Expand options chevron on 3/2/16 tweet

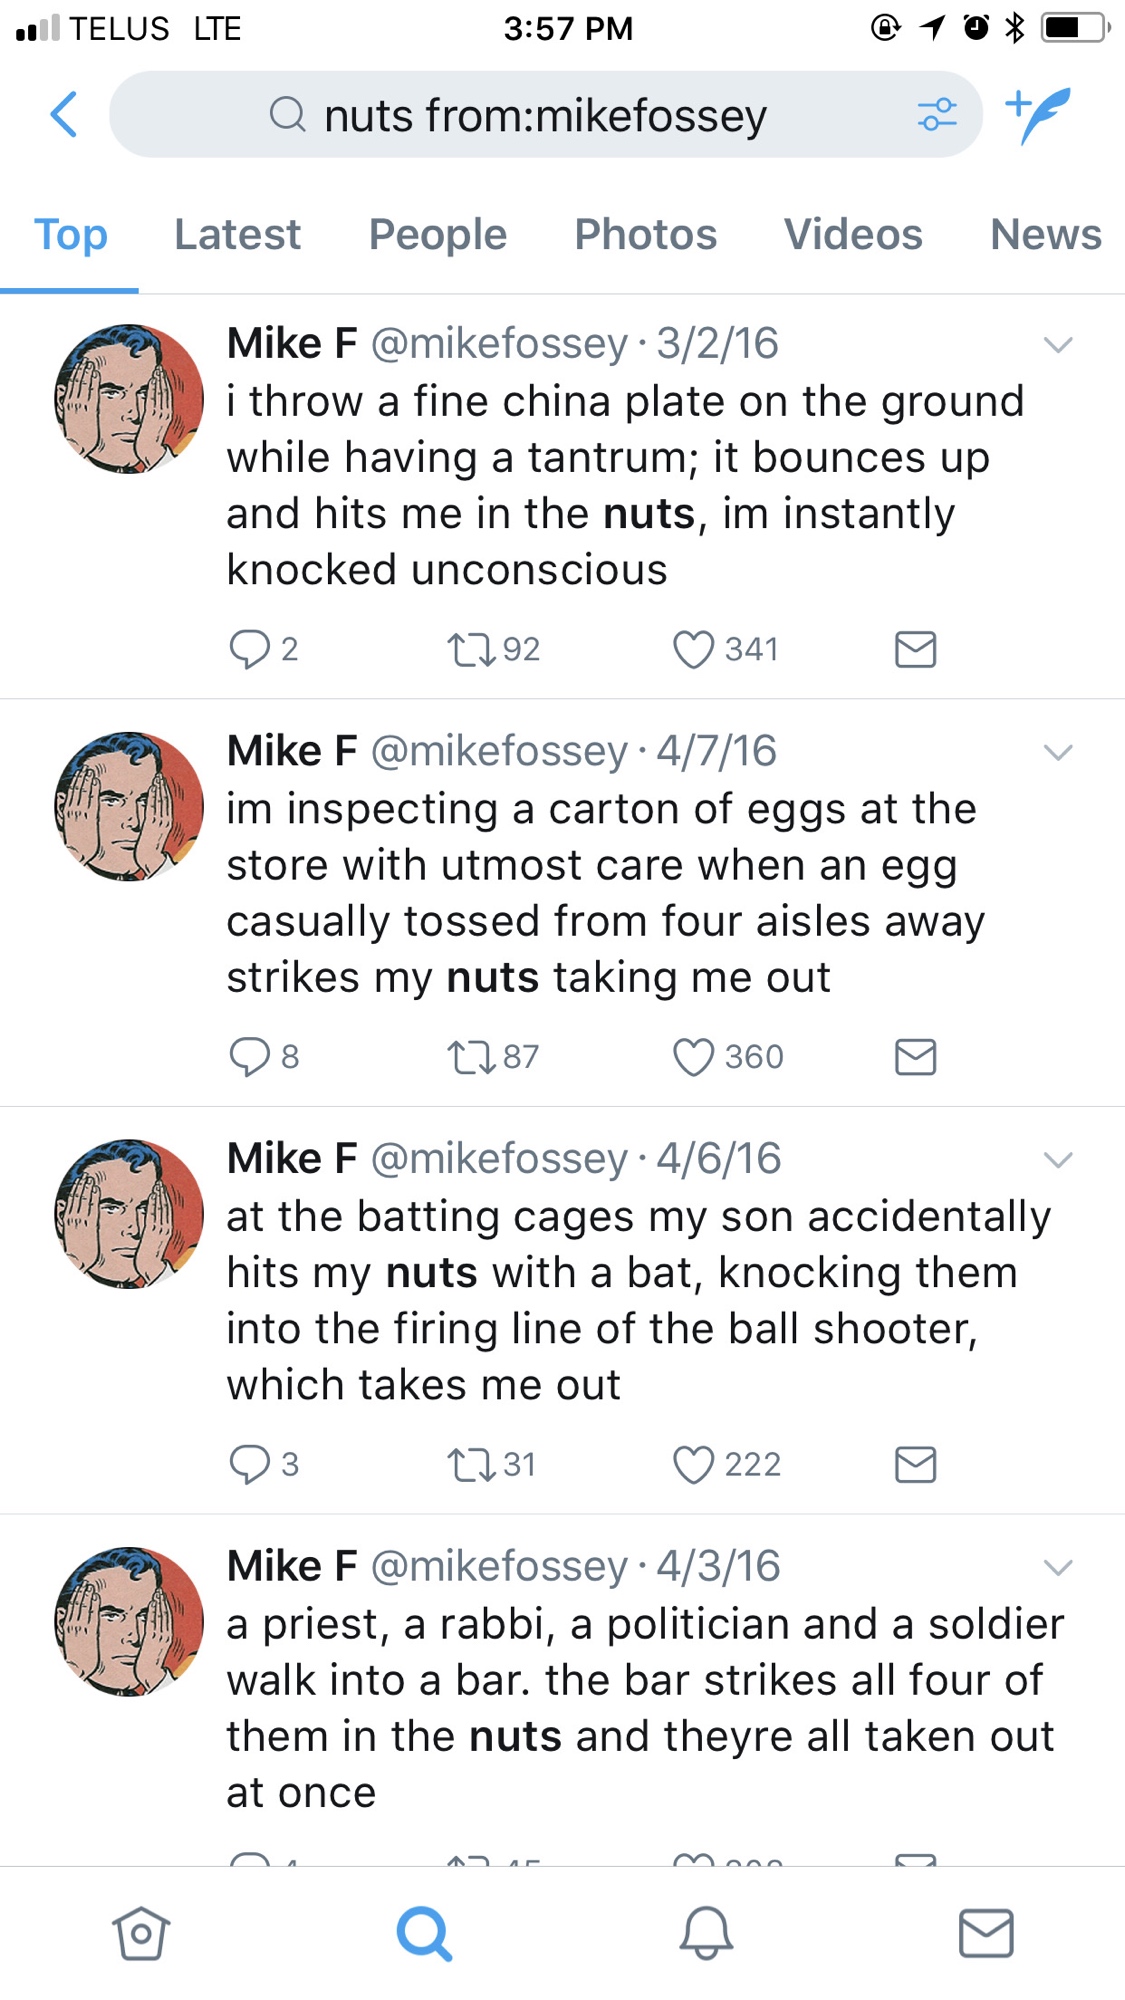(1058, 345)
